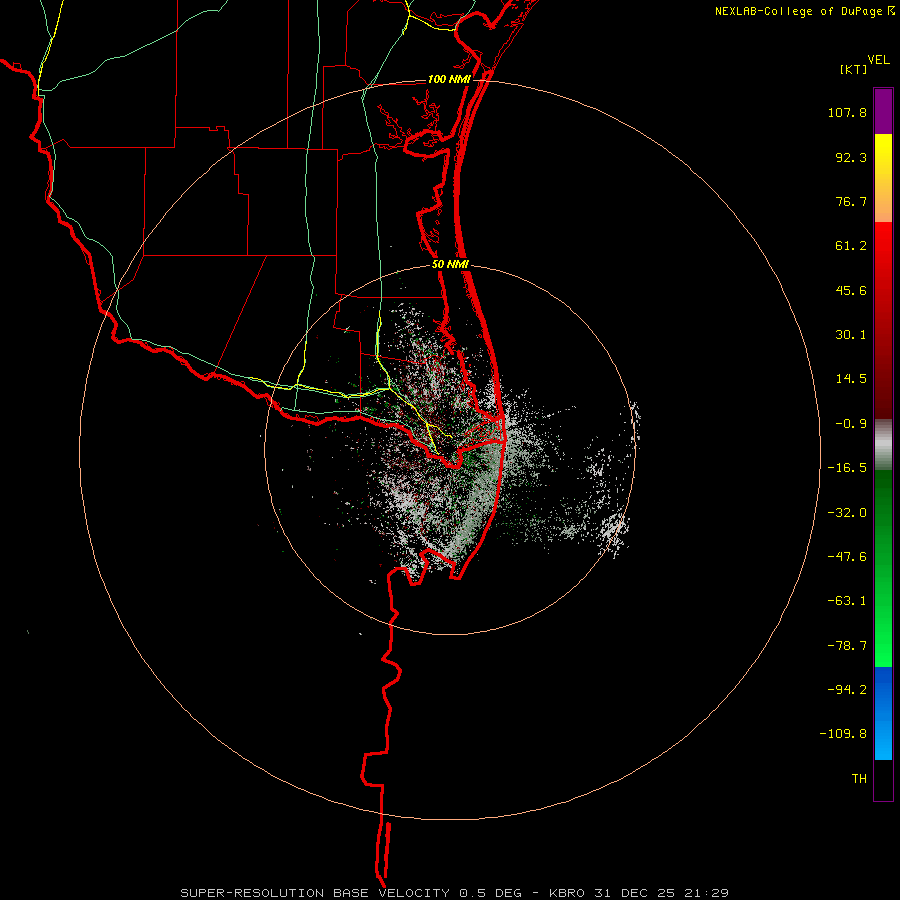
Task: Click the 100 NMI range ring label
Action: click(449, 79)
